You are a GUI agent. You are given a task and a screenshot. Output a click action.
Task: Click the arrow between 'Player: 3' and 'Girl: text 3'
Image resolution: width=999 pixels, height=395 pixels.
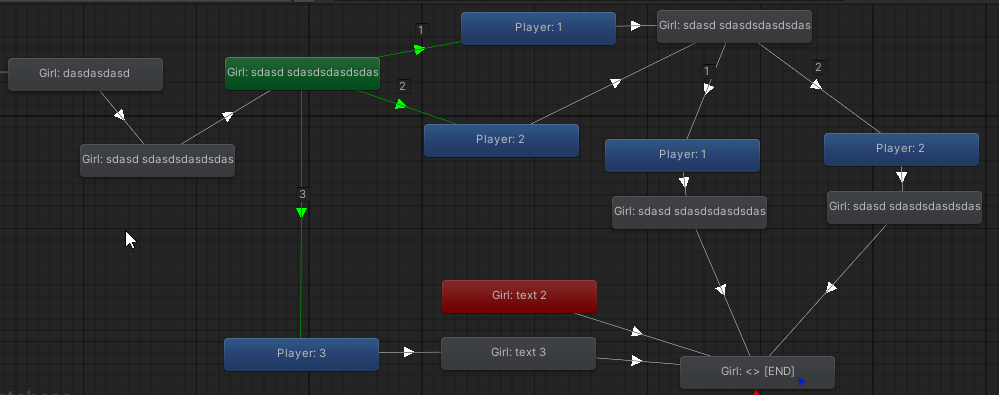pos(409,352)
